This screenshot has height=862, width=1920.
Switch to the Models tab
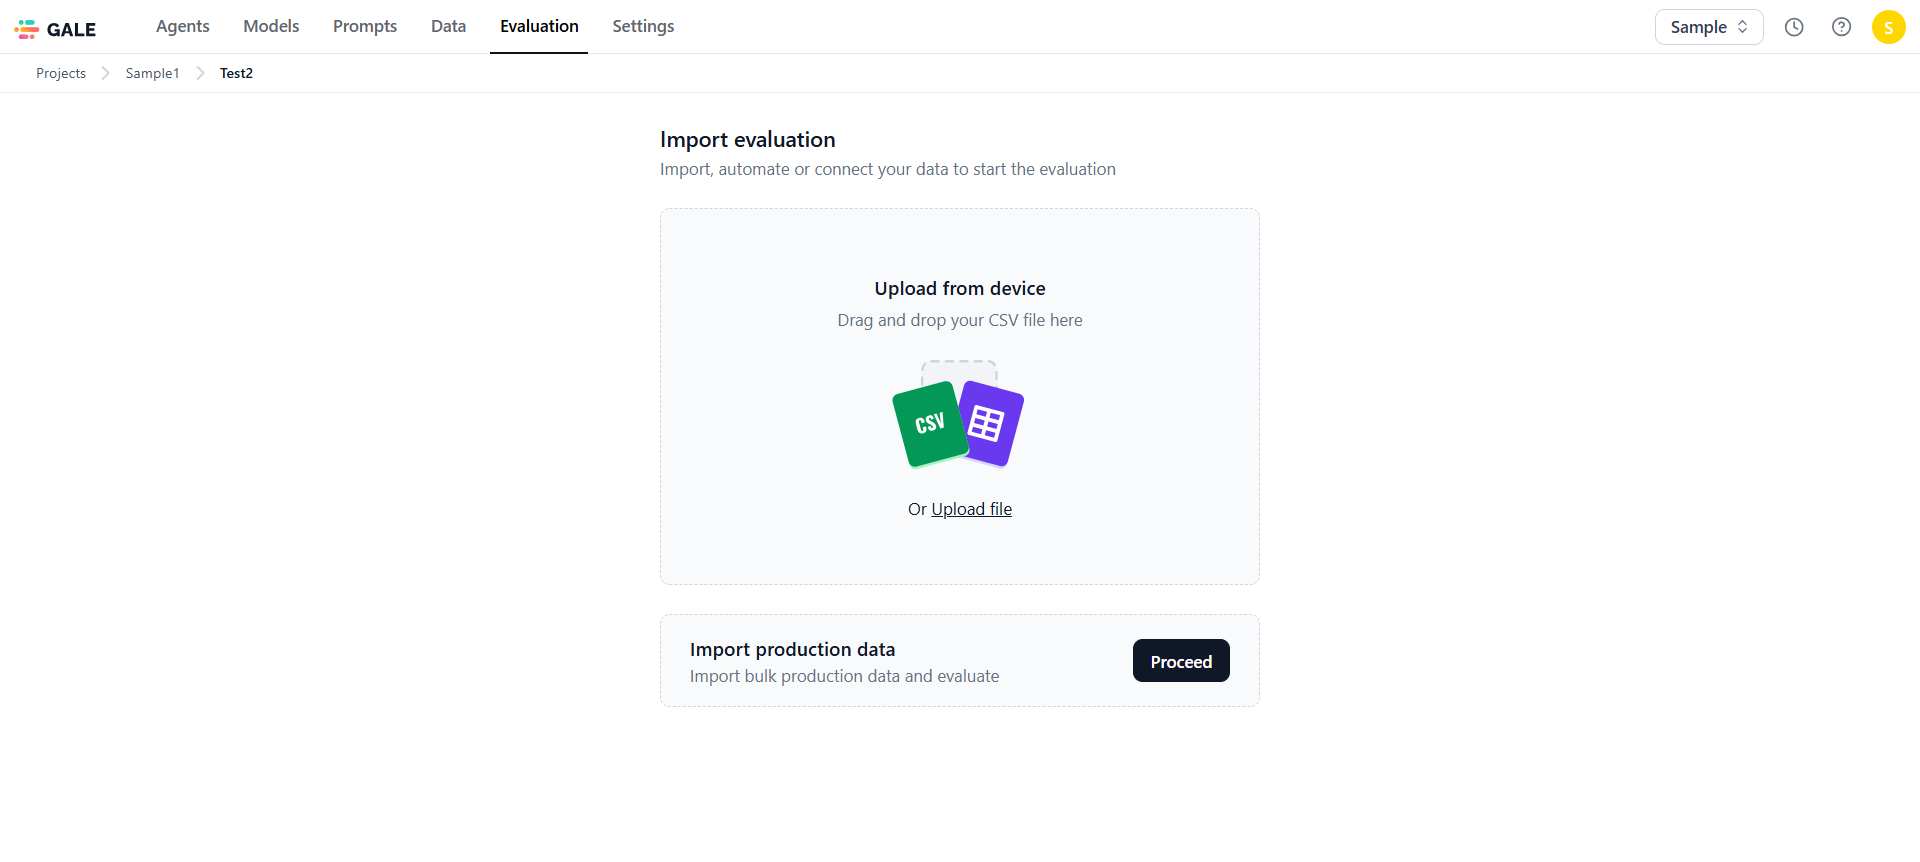pos(271,26)
